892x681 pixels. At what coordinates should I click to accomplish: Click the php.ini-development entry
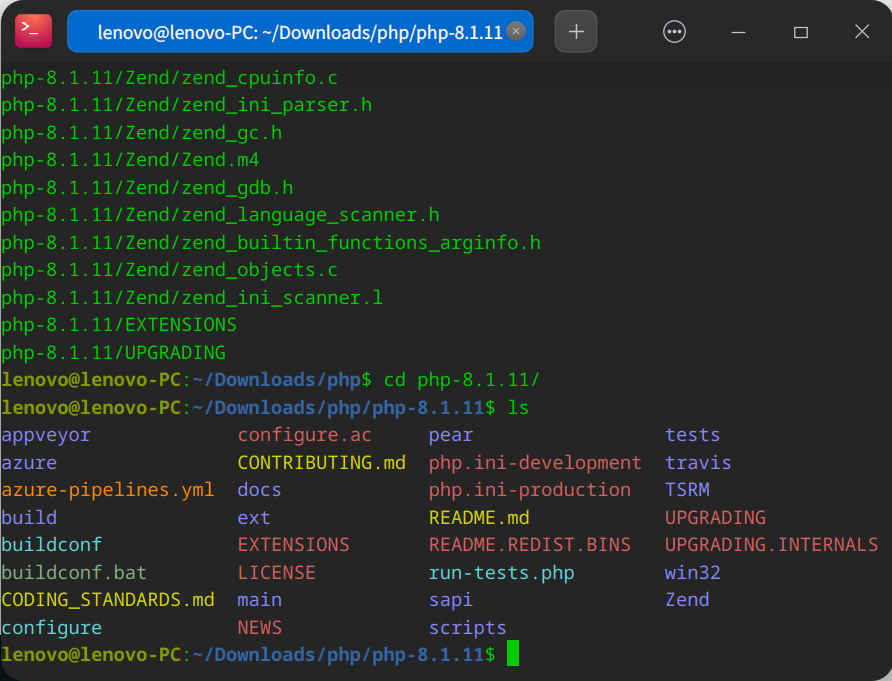point(535,463)
